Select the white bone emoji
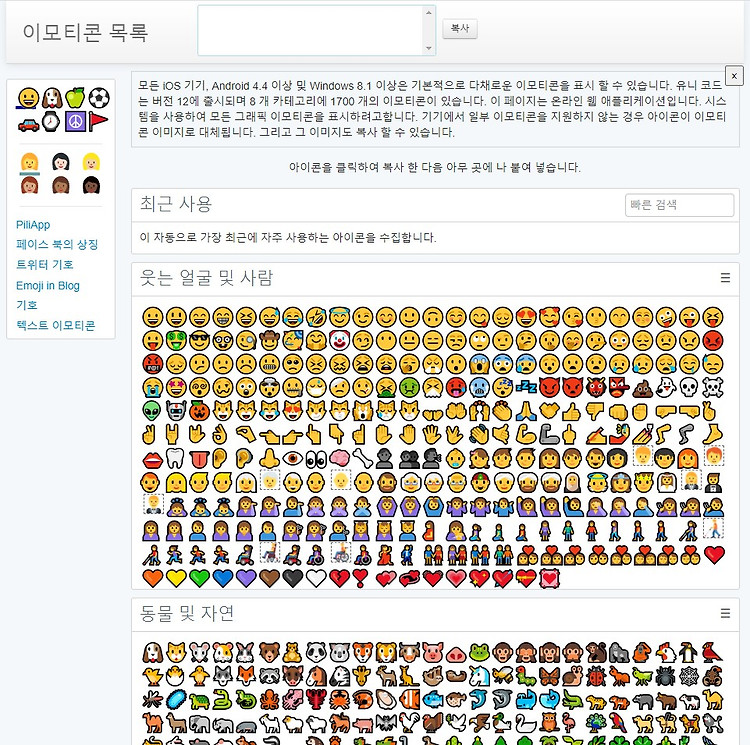 point(363,459)
